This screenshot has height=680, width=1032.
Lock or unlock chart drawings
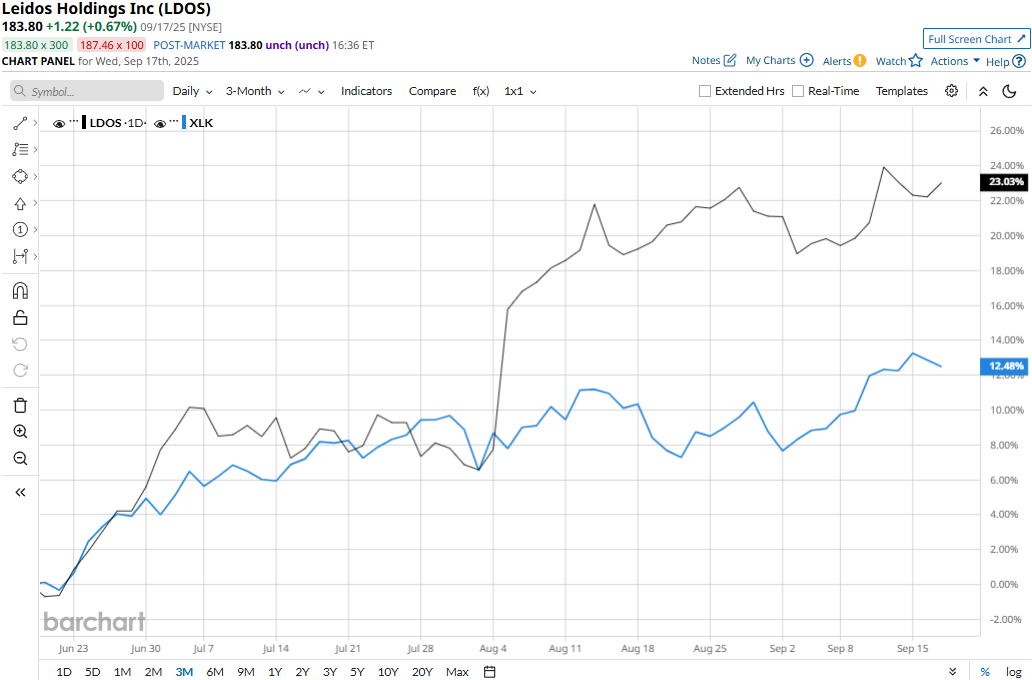(x=20, y=318)
